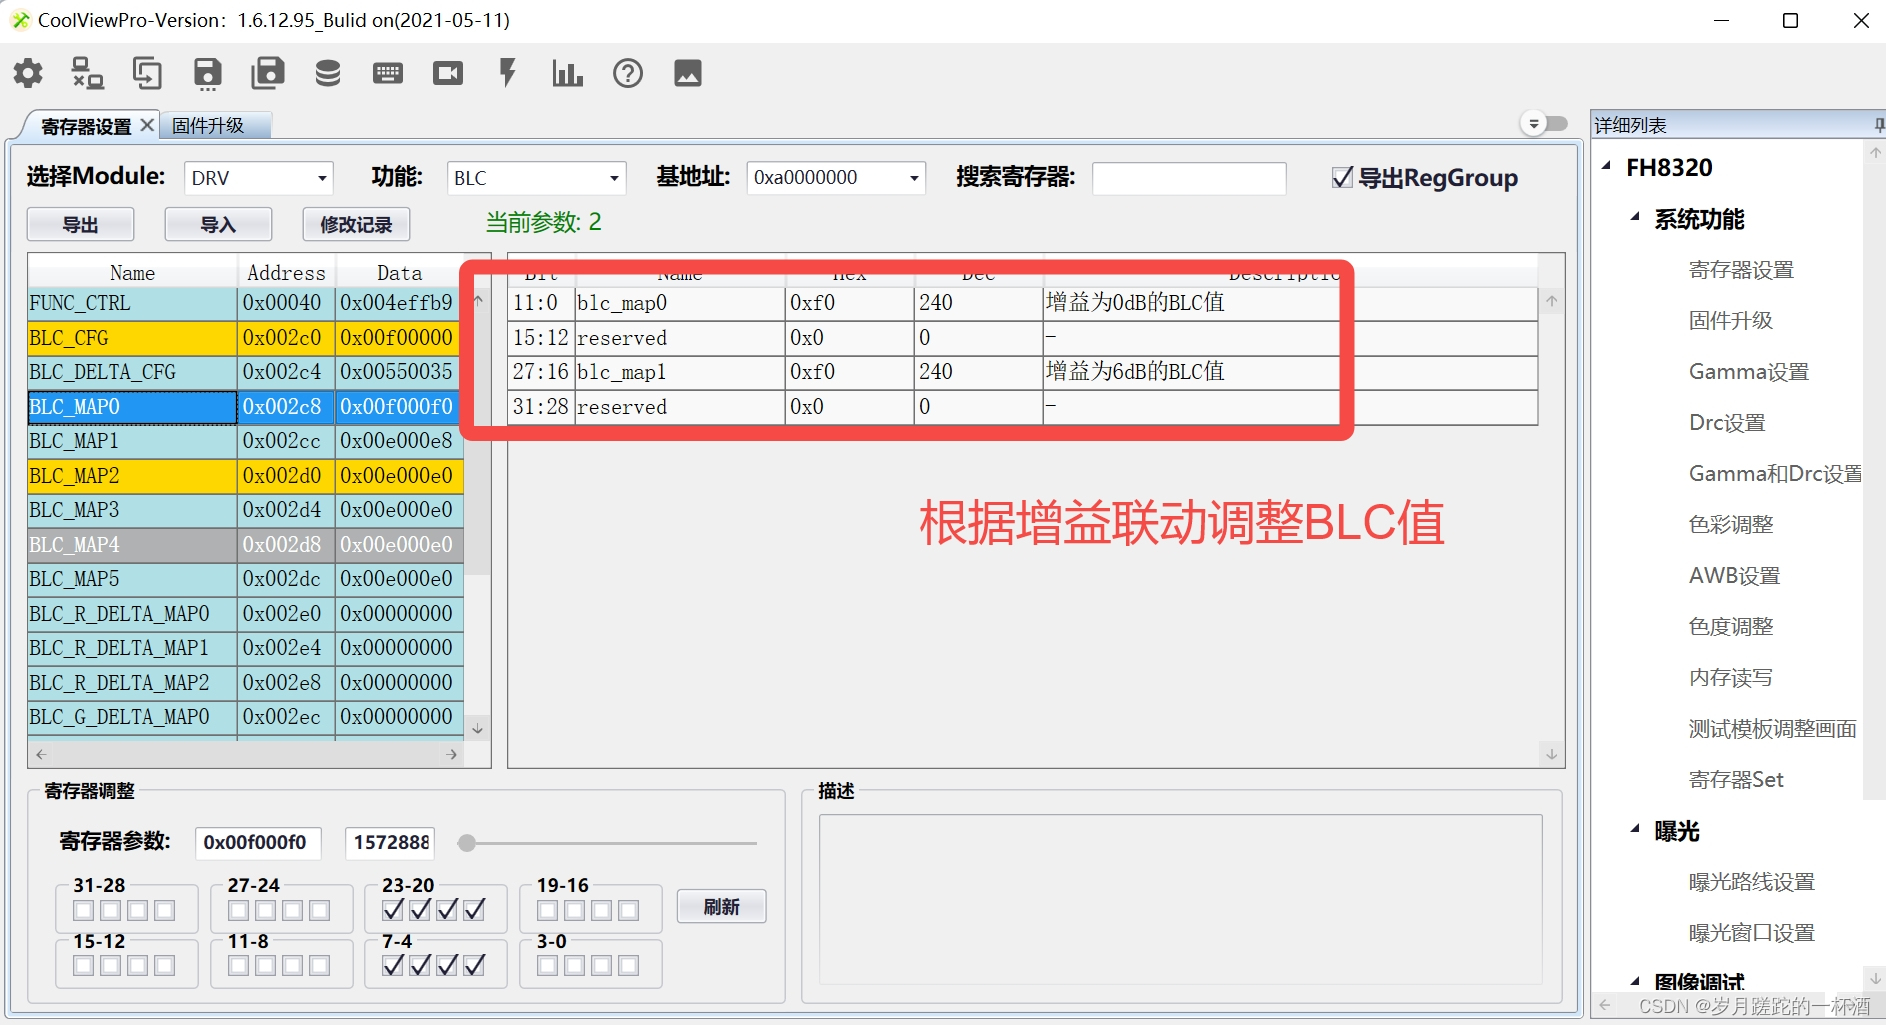This screenshot has width=1886, height=1025.
Task: Open the 基地址 0xa0000000 dropdown
Action: coord(836,178)
